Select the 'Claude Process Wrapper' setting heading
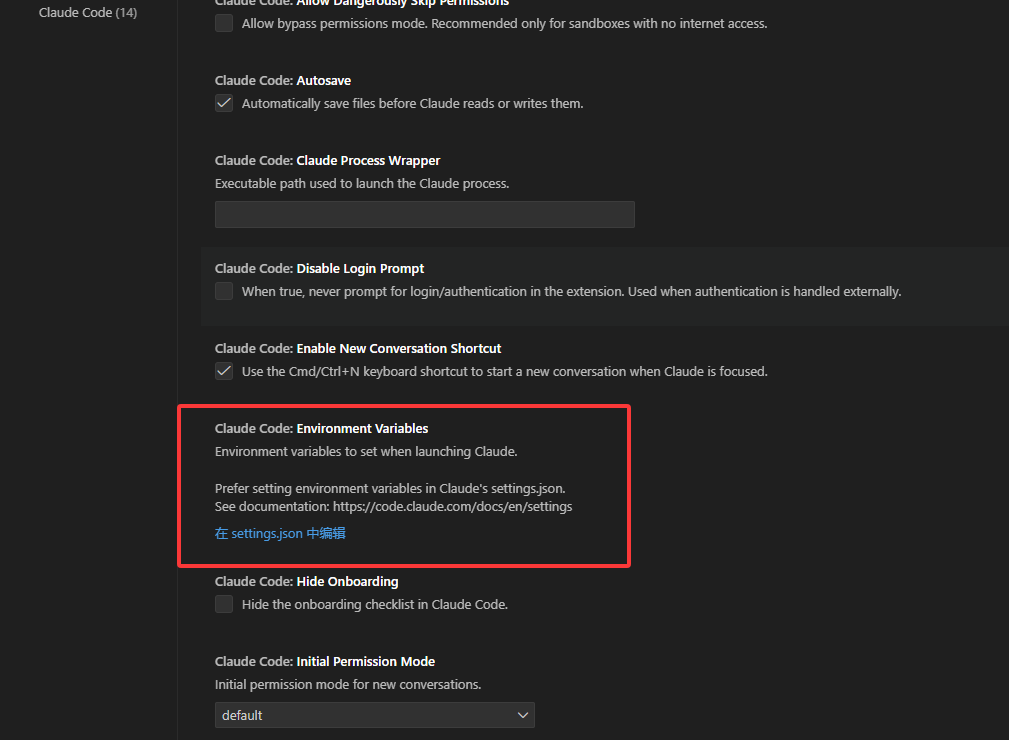This screenshot has width=1009, height=740. 327,160
